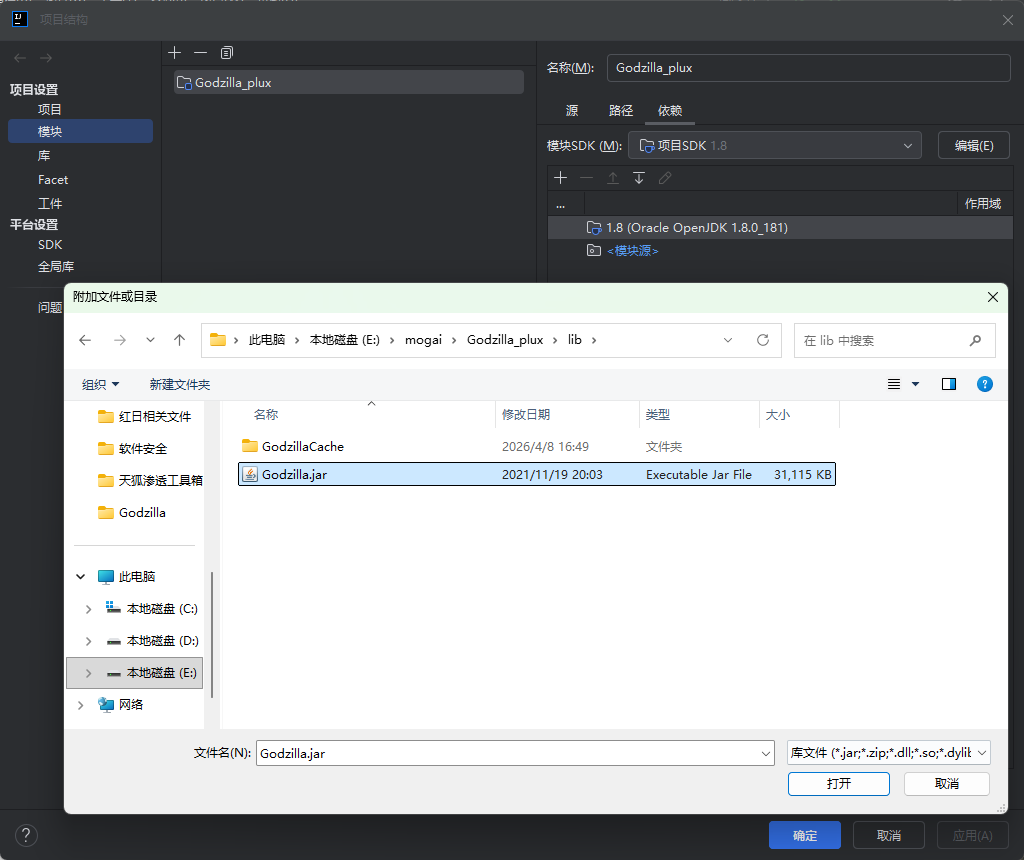This screenshot has height=860, width=1024.
Task: Select the Godzilla.jar file row
Action: click(x=537, y=475)
